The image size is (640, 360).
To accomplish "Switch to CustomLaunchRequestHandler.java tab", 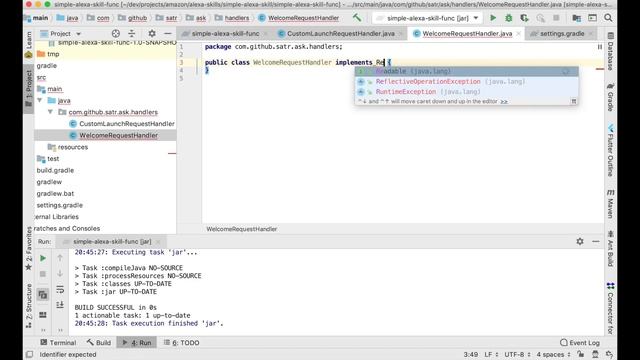I will coord(340,33).
